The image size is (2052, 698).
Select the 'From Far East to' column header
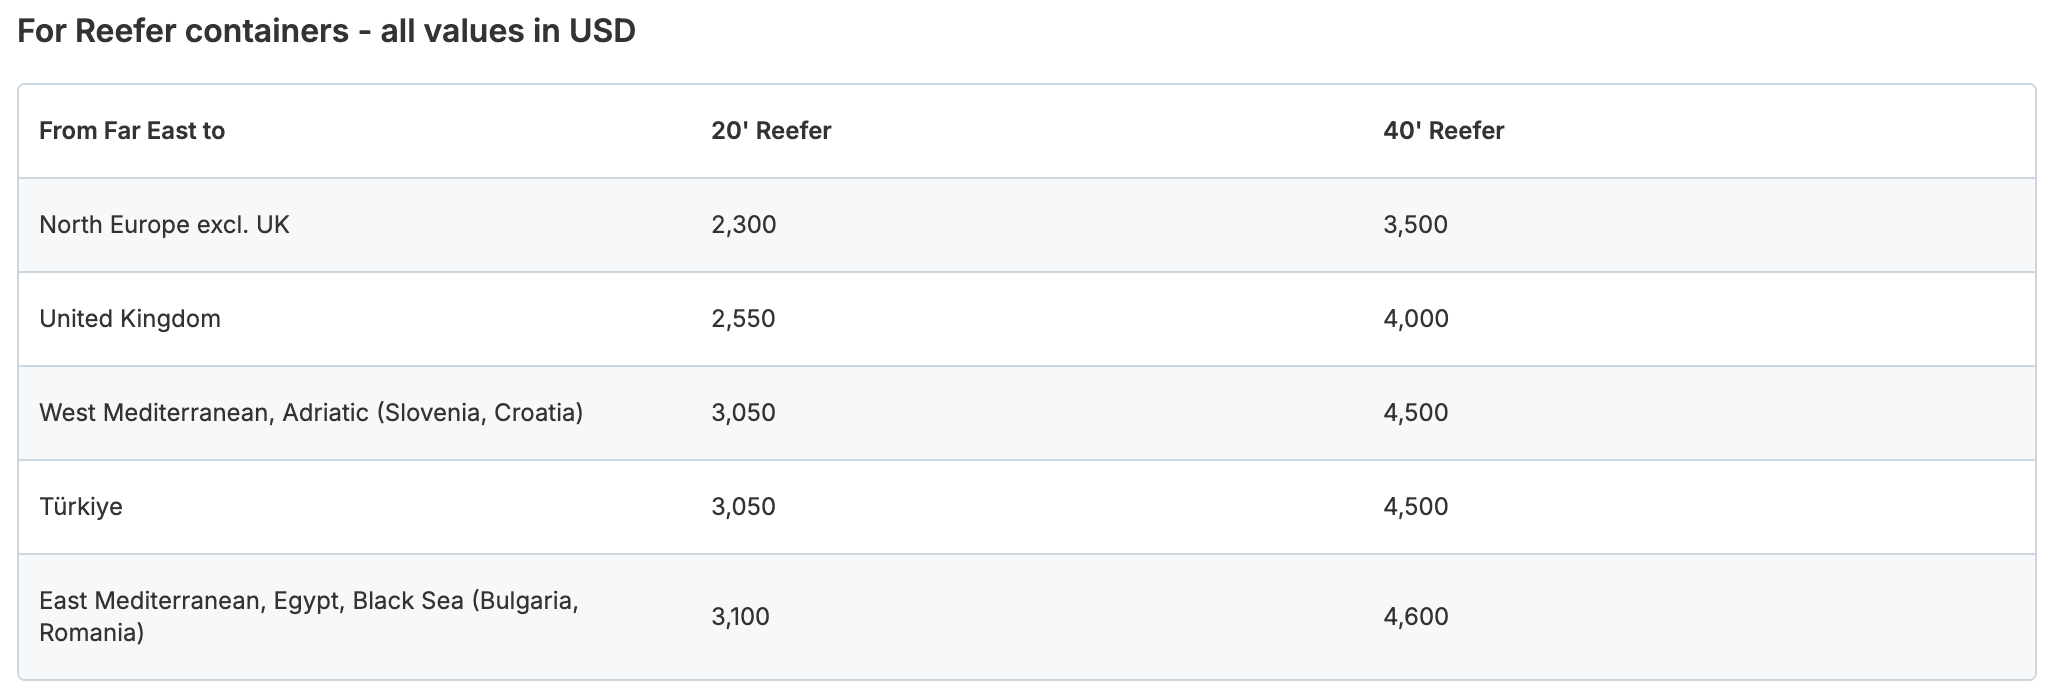(x=132, y=131)
